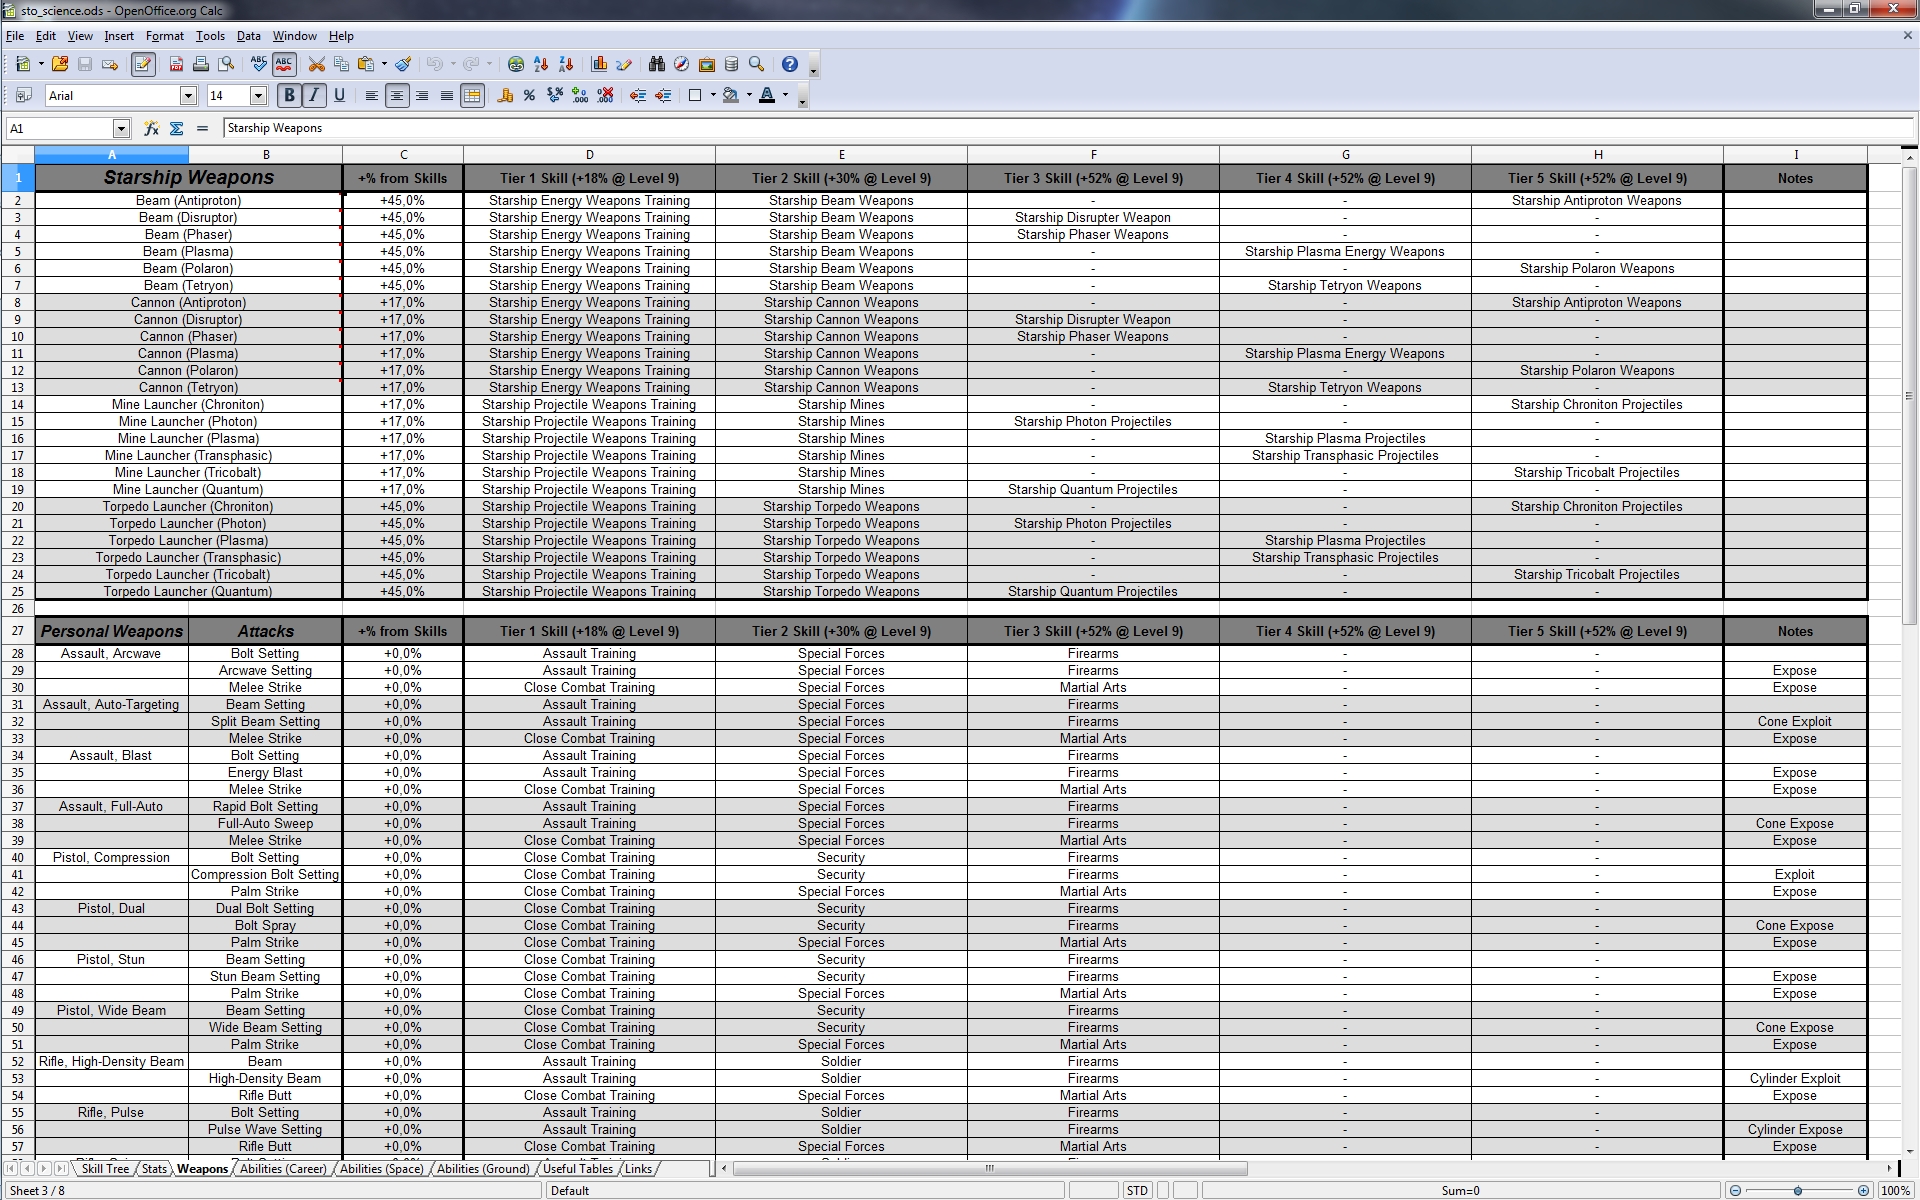Expand the Paste options dropdown arrow
1920x1200 pixels.
(x=384, y=64)
